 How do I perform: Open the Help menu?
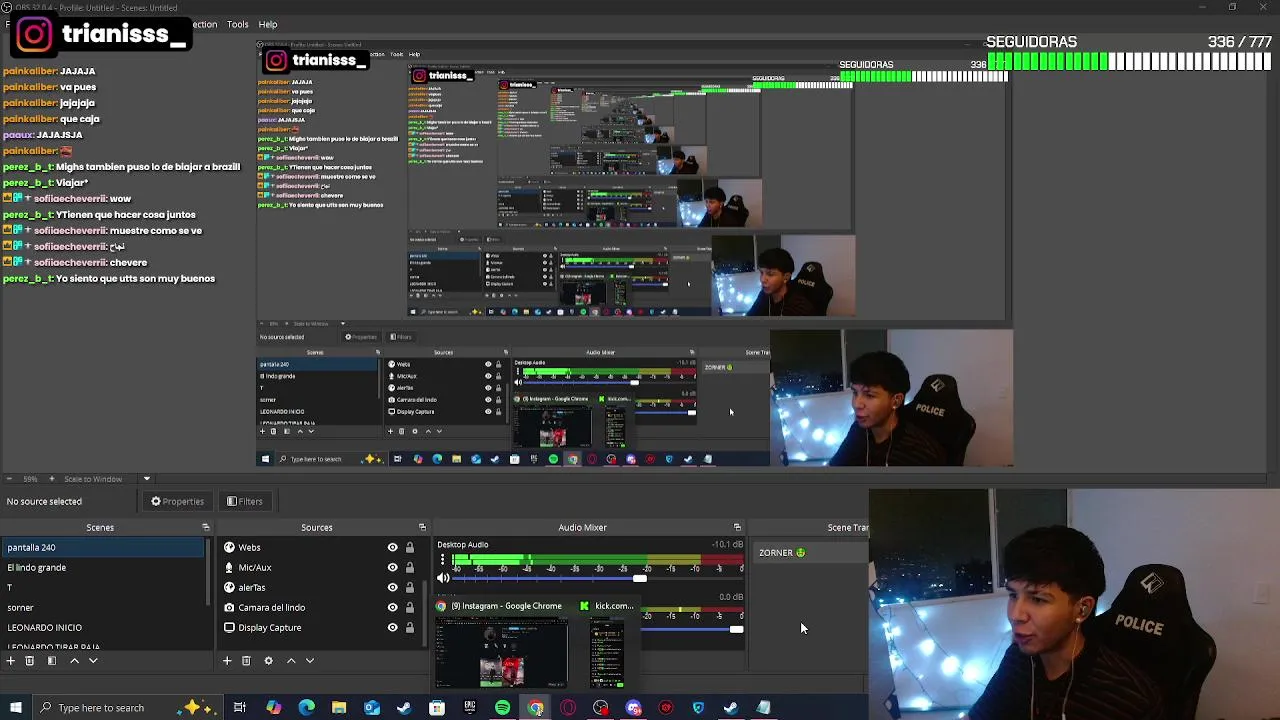pyautogui.click(x=268, y=24)
